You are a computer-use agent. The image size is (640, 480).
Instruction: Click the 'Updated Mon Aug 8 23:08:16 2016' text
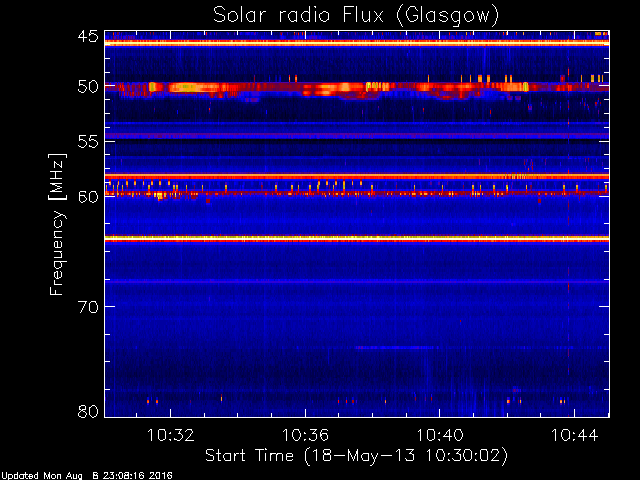click(87, 476)
